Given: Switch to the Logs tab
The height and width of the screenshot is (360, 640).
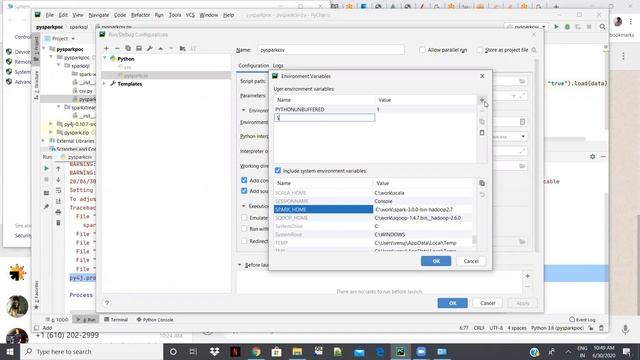Looking at the screenshot, I should pyautogui.click(x=278, y=65).
